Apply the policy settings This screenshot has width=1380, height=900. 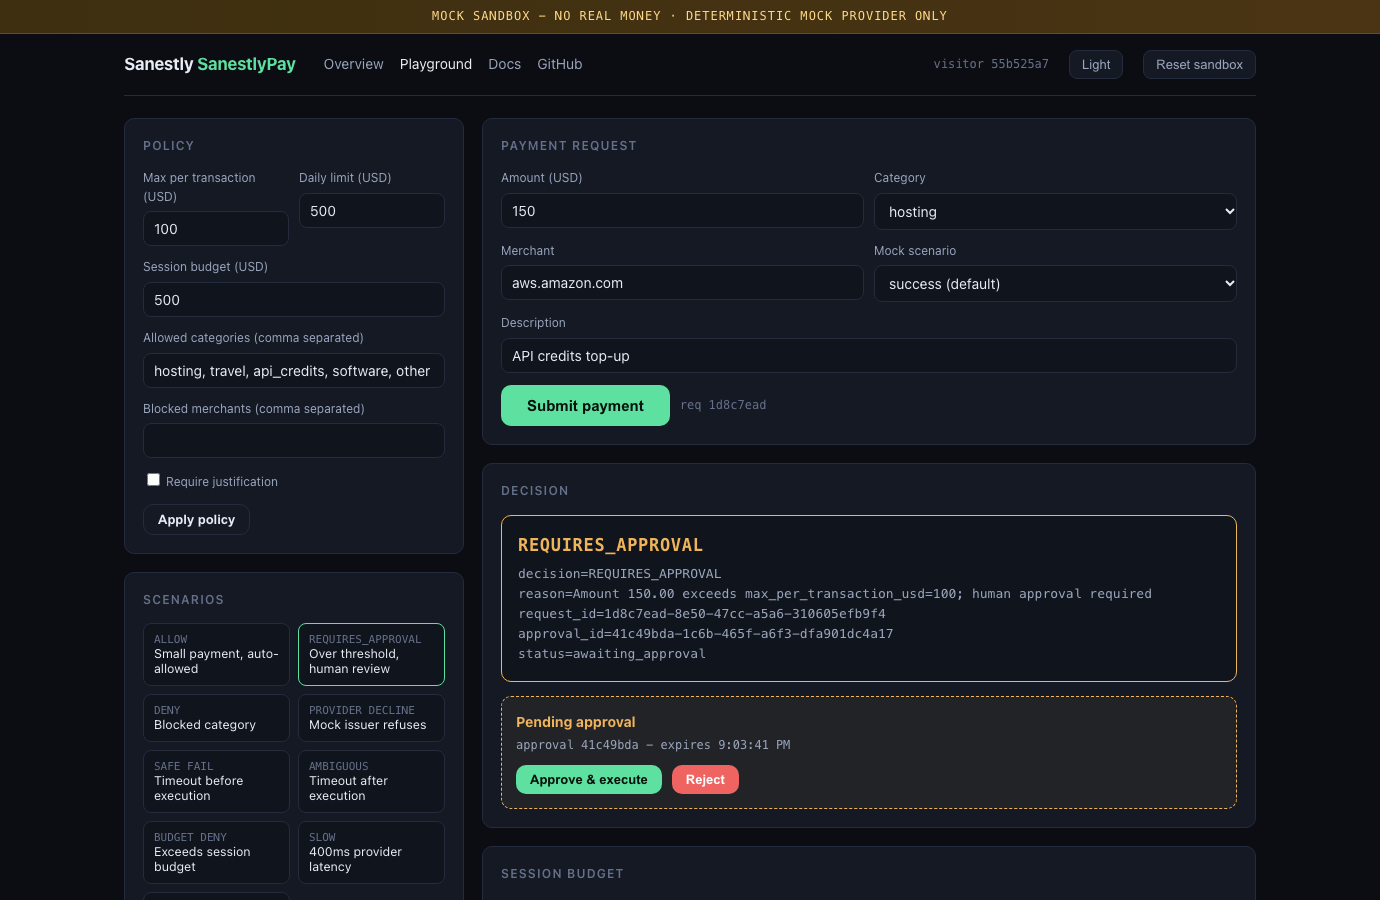click(x=196, y=520)
